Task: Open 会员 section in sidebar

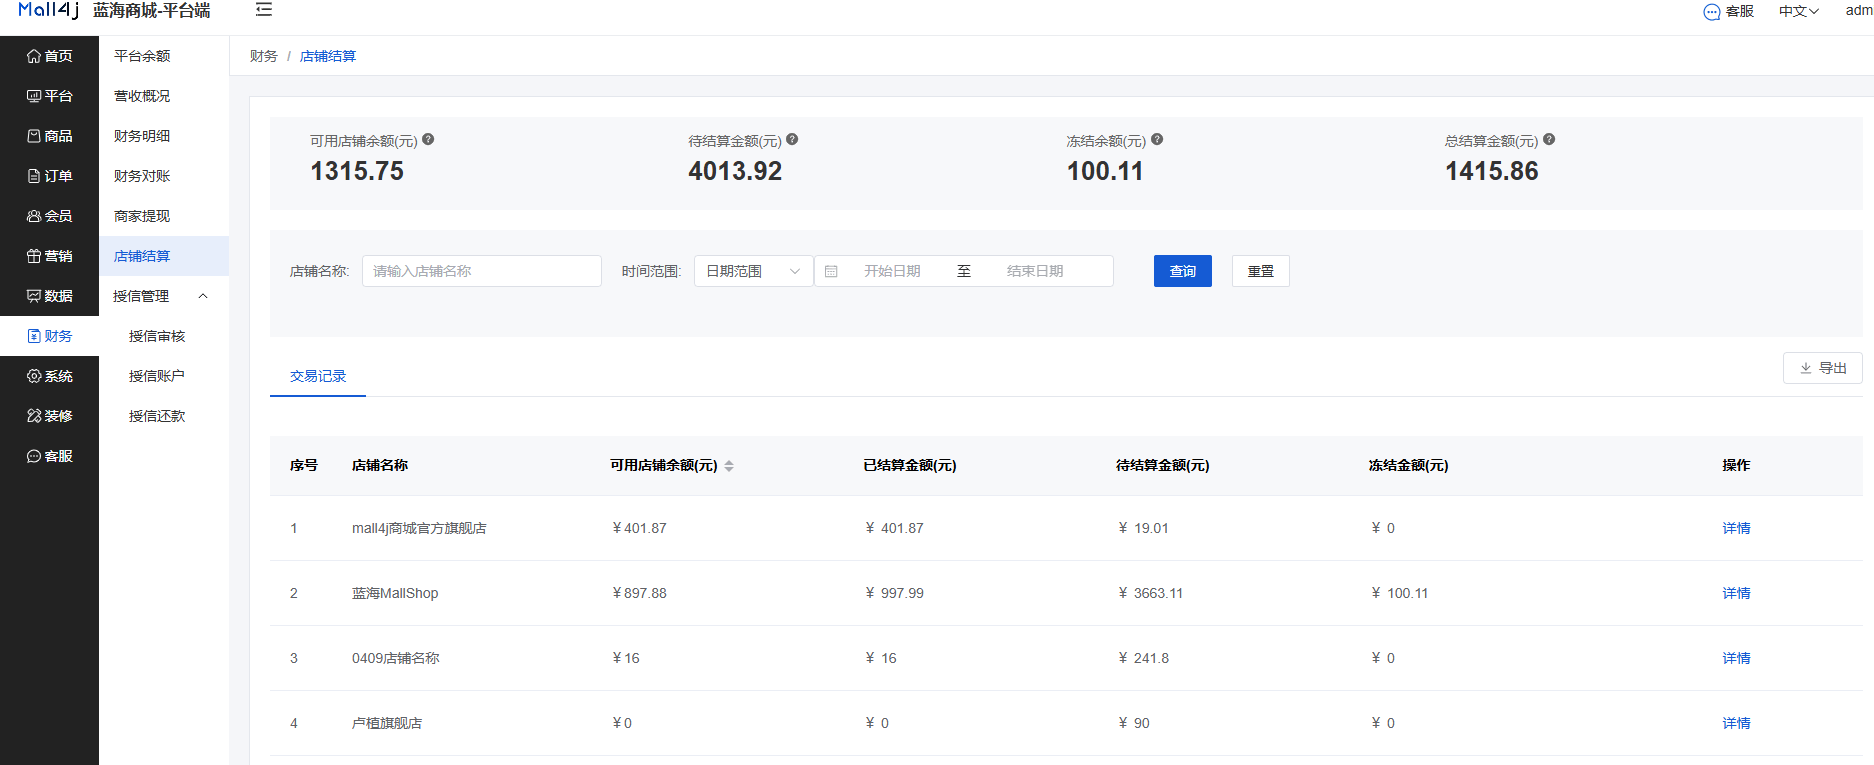Action: click(x=49, y=216)
